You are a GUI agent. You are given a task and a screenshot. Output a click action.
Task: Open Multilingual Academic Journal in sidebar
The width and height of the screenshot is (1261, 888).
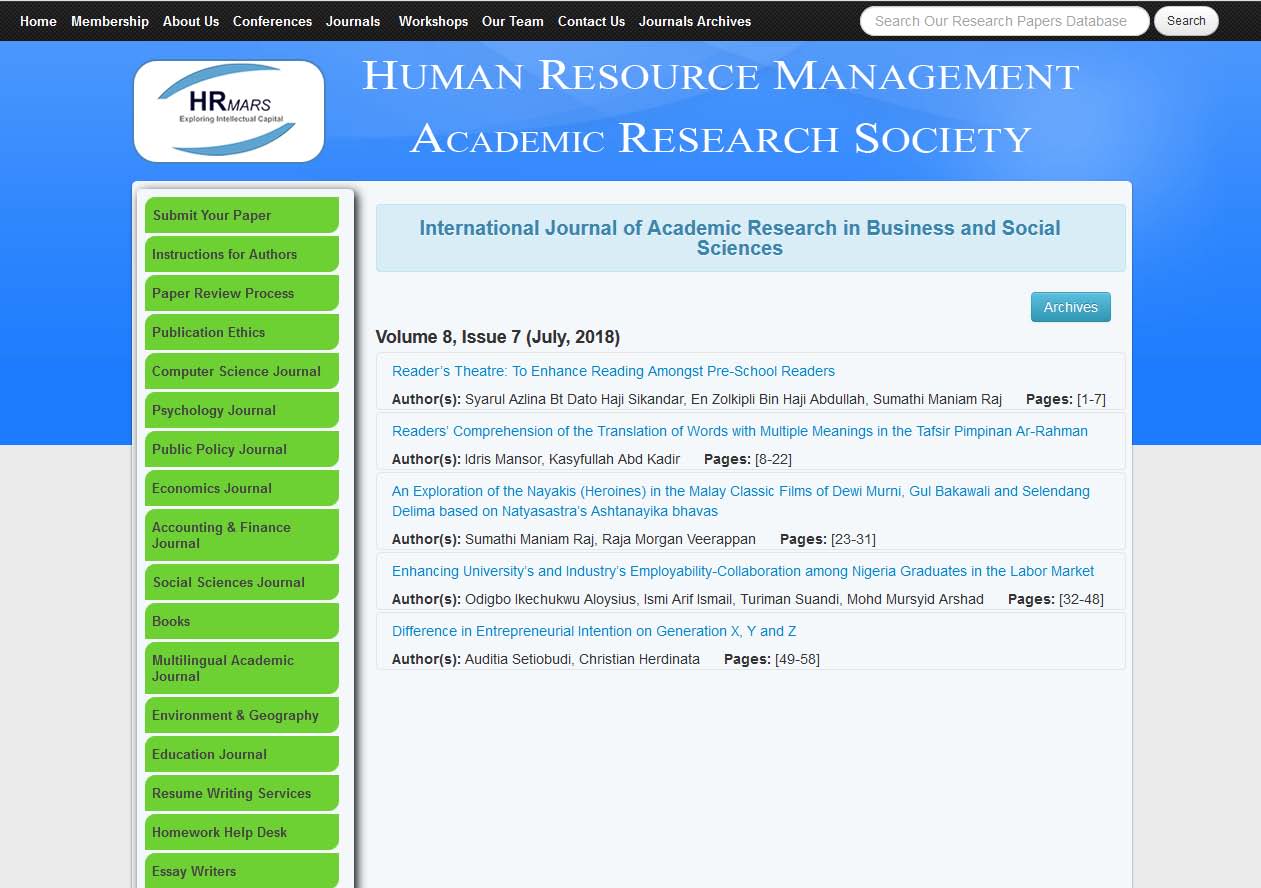[241, 668]
